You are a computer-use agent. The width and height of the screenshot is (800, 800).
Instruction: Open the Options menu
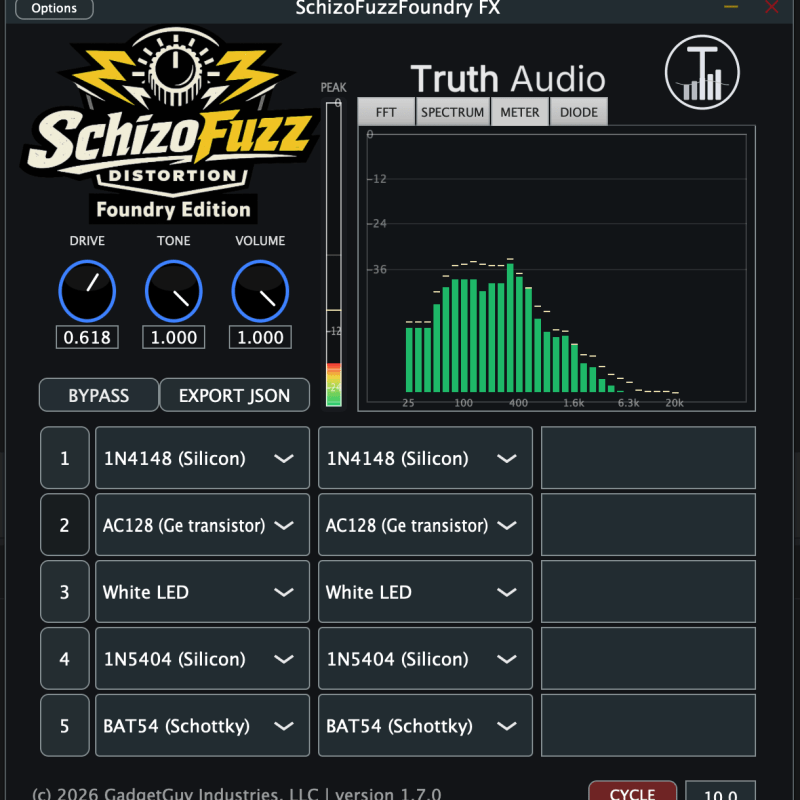(54, 8)
